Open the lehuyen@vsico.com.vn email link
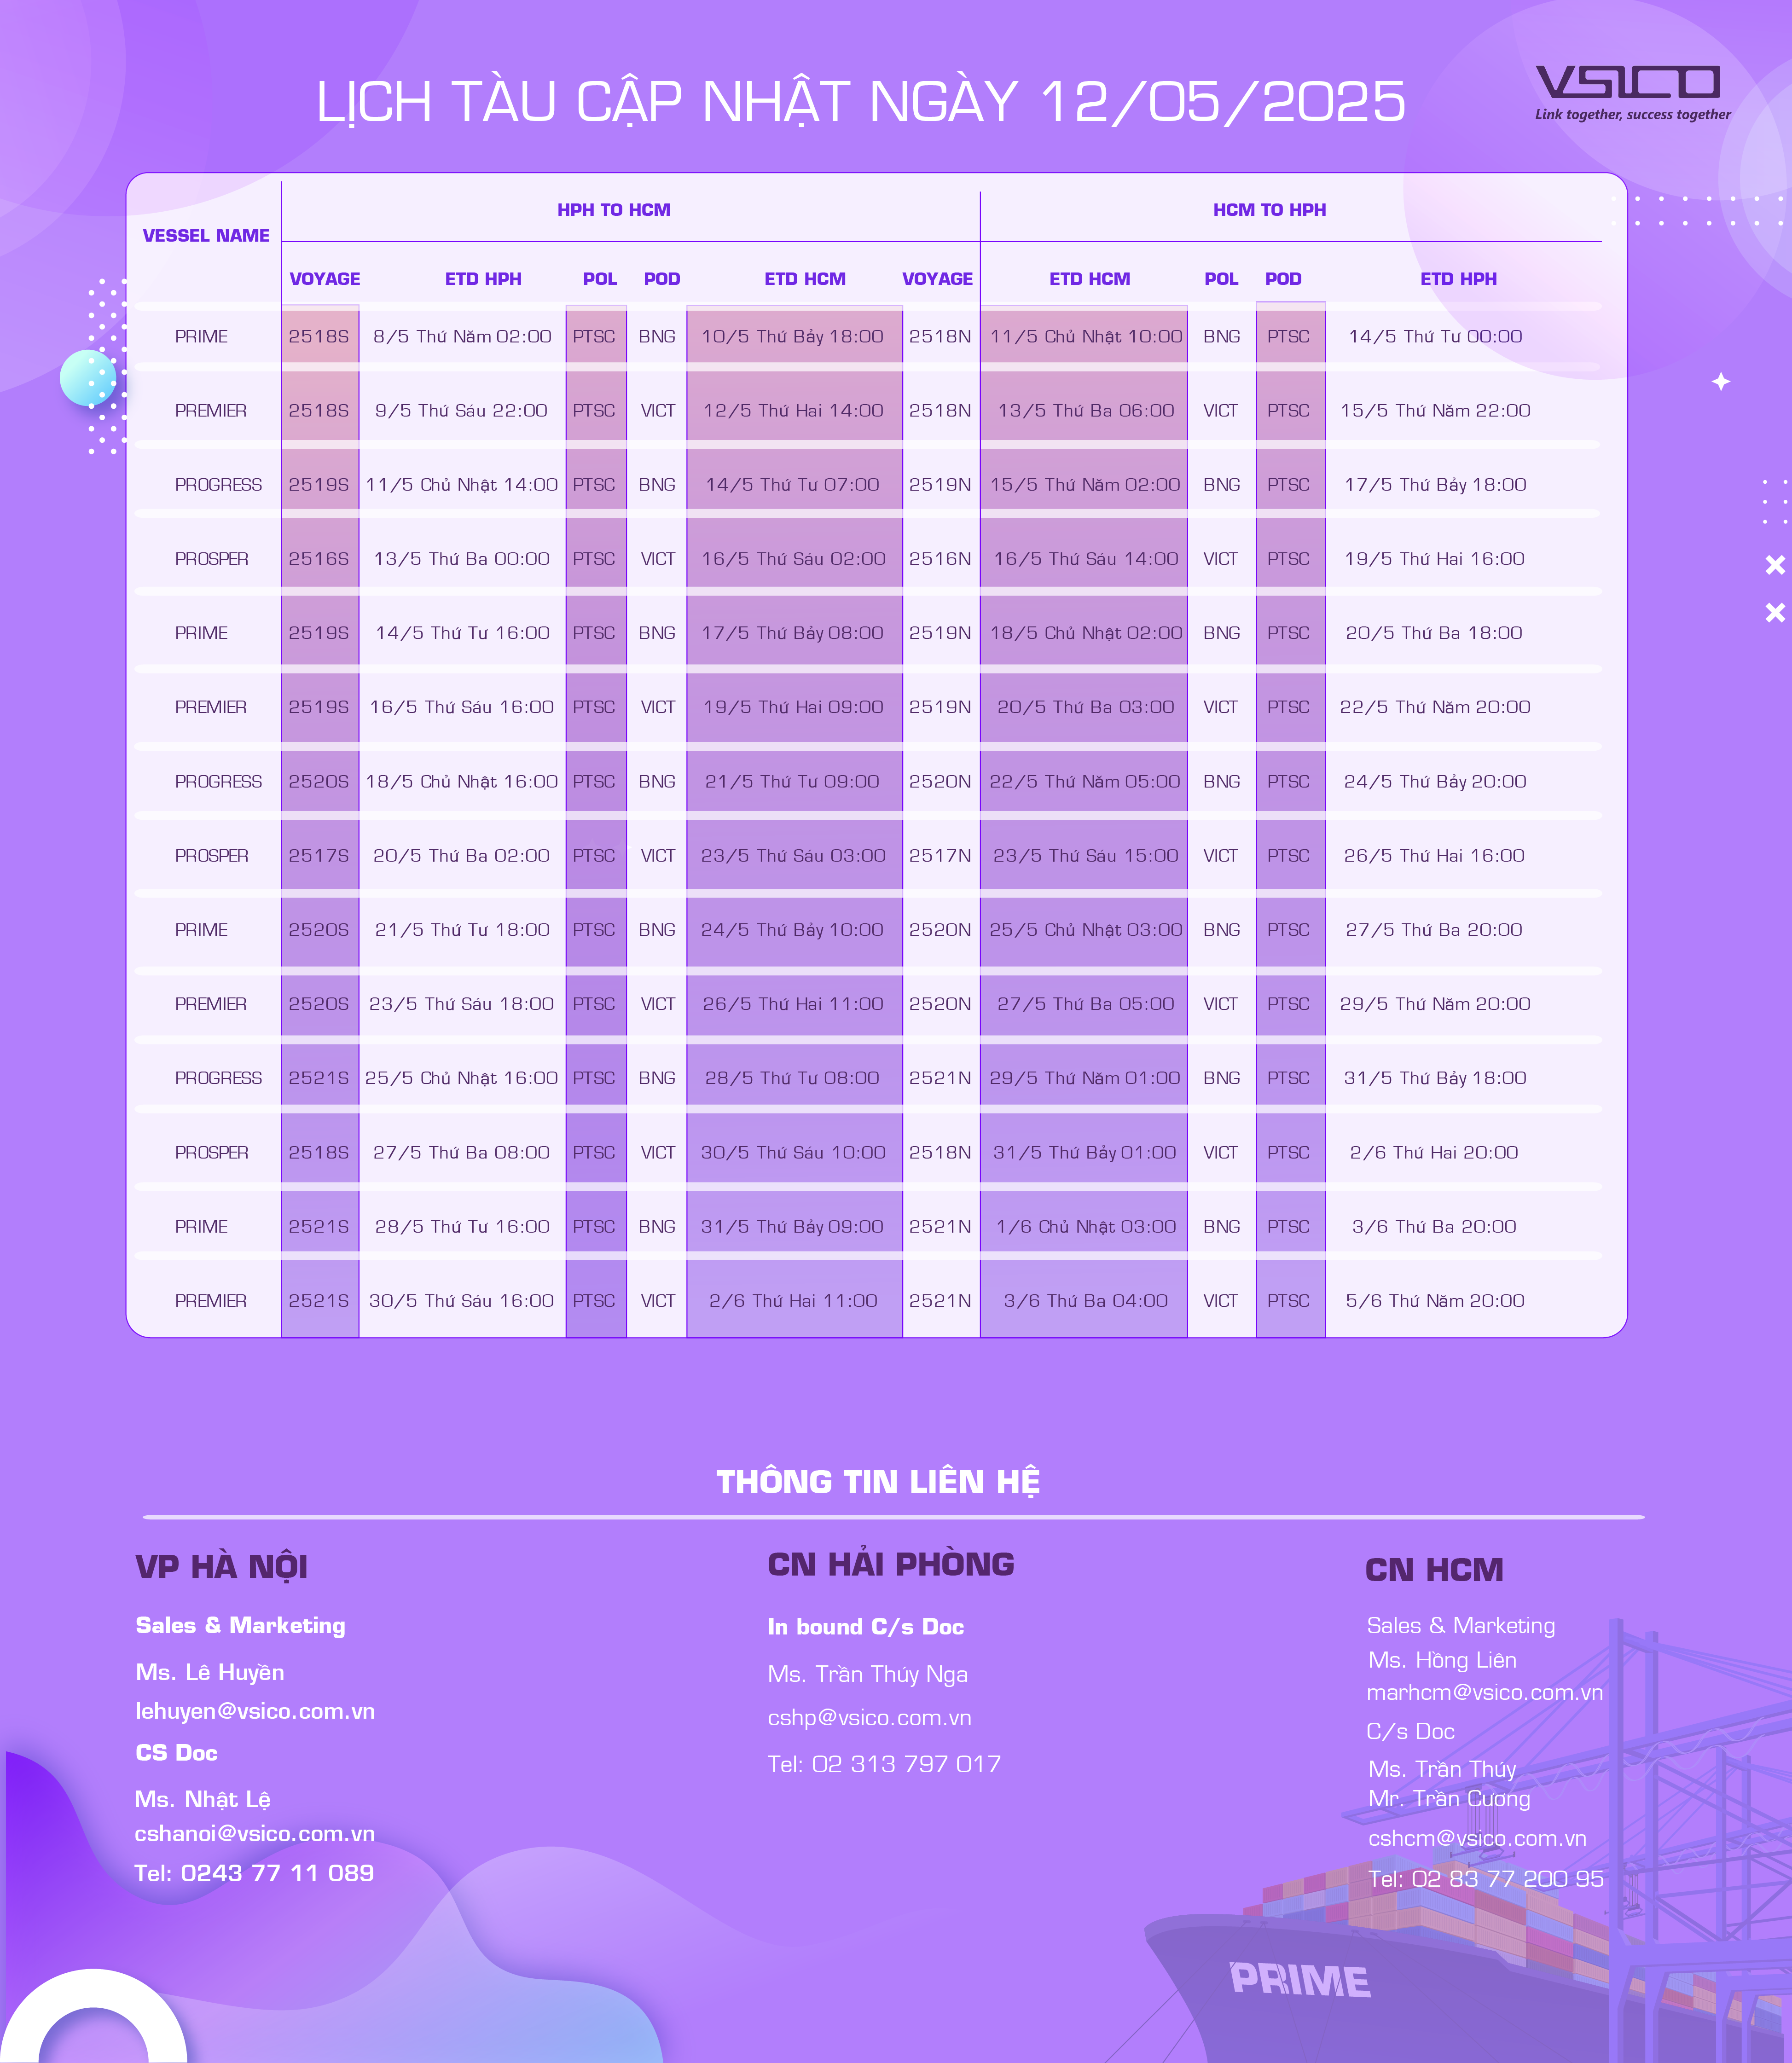This screenshot has height=2063, width=1792. (x=255, y=1711)
